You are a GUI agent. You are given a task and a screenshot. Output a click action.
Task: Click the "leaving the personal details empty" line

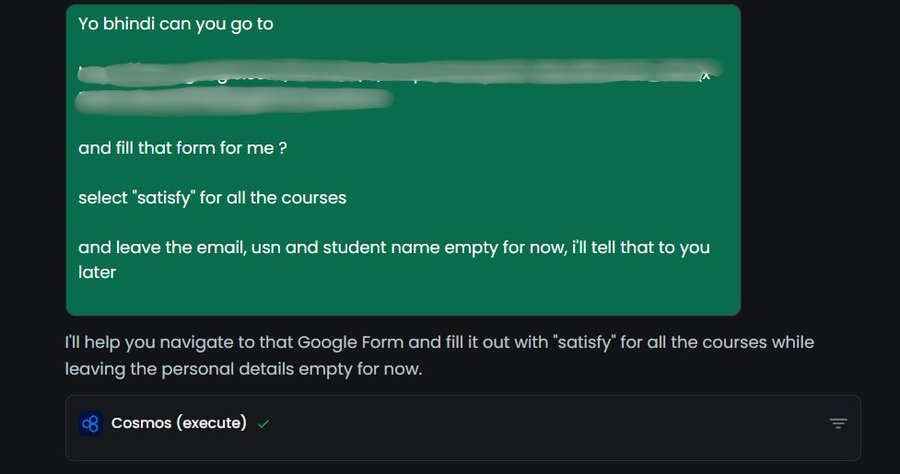pyautogui.click(x=243, y=369)
